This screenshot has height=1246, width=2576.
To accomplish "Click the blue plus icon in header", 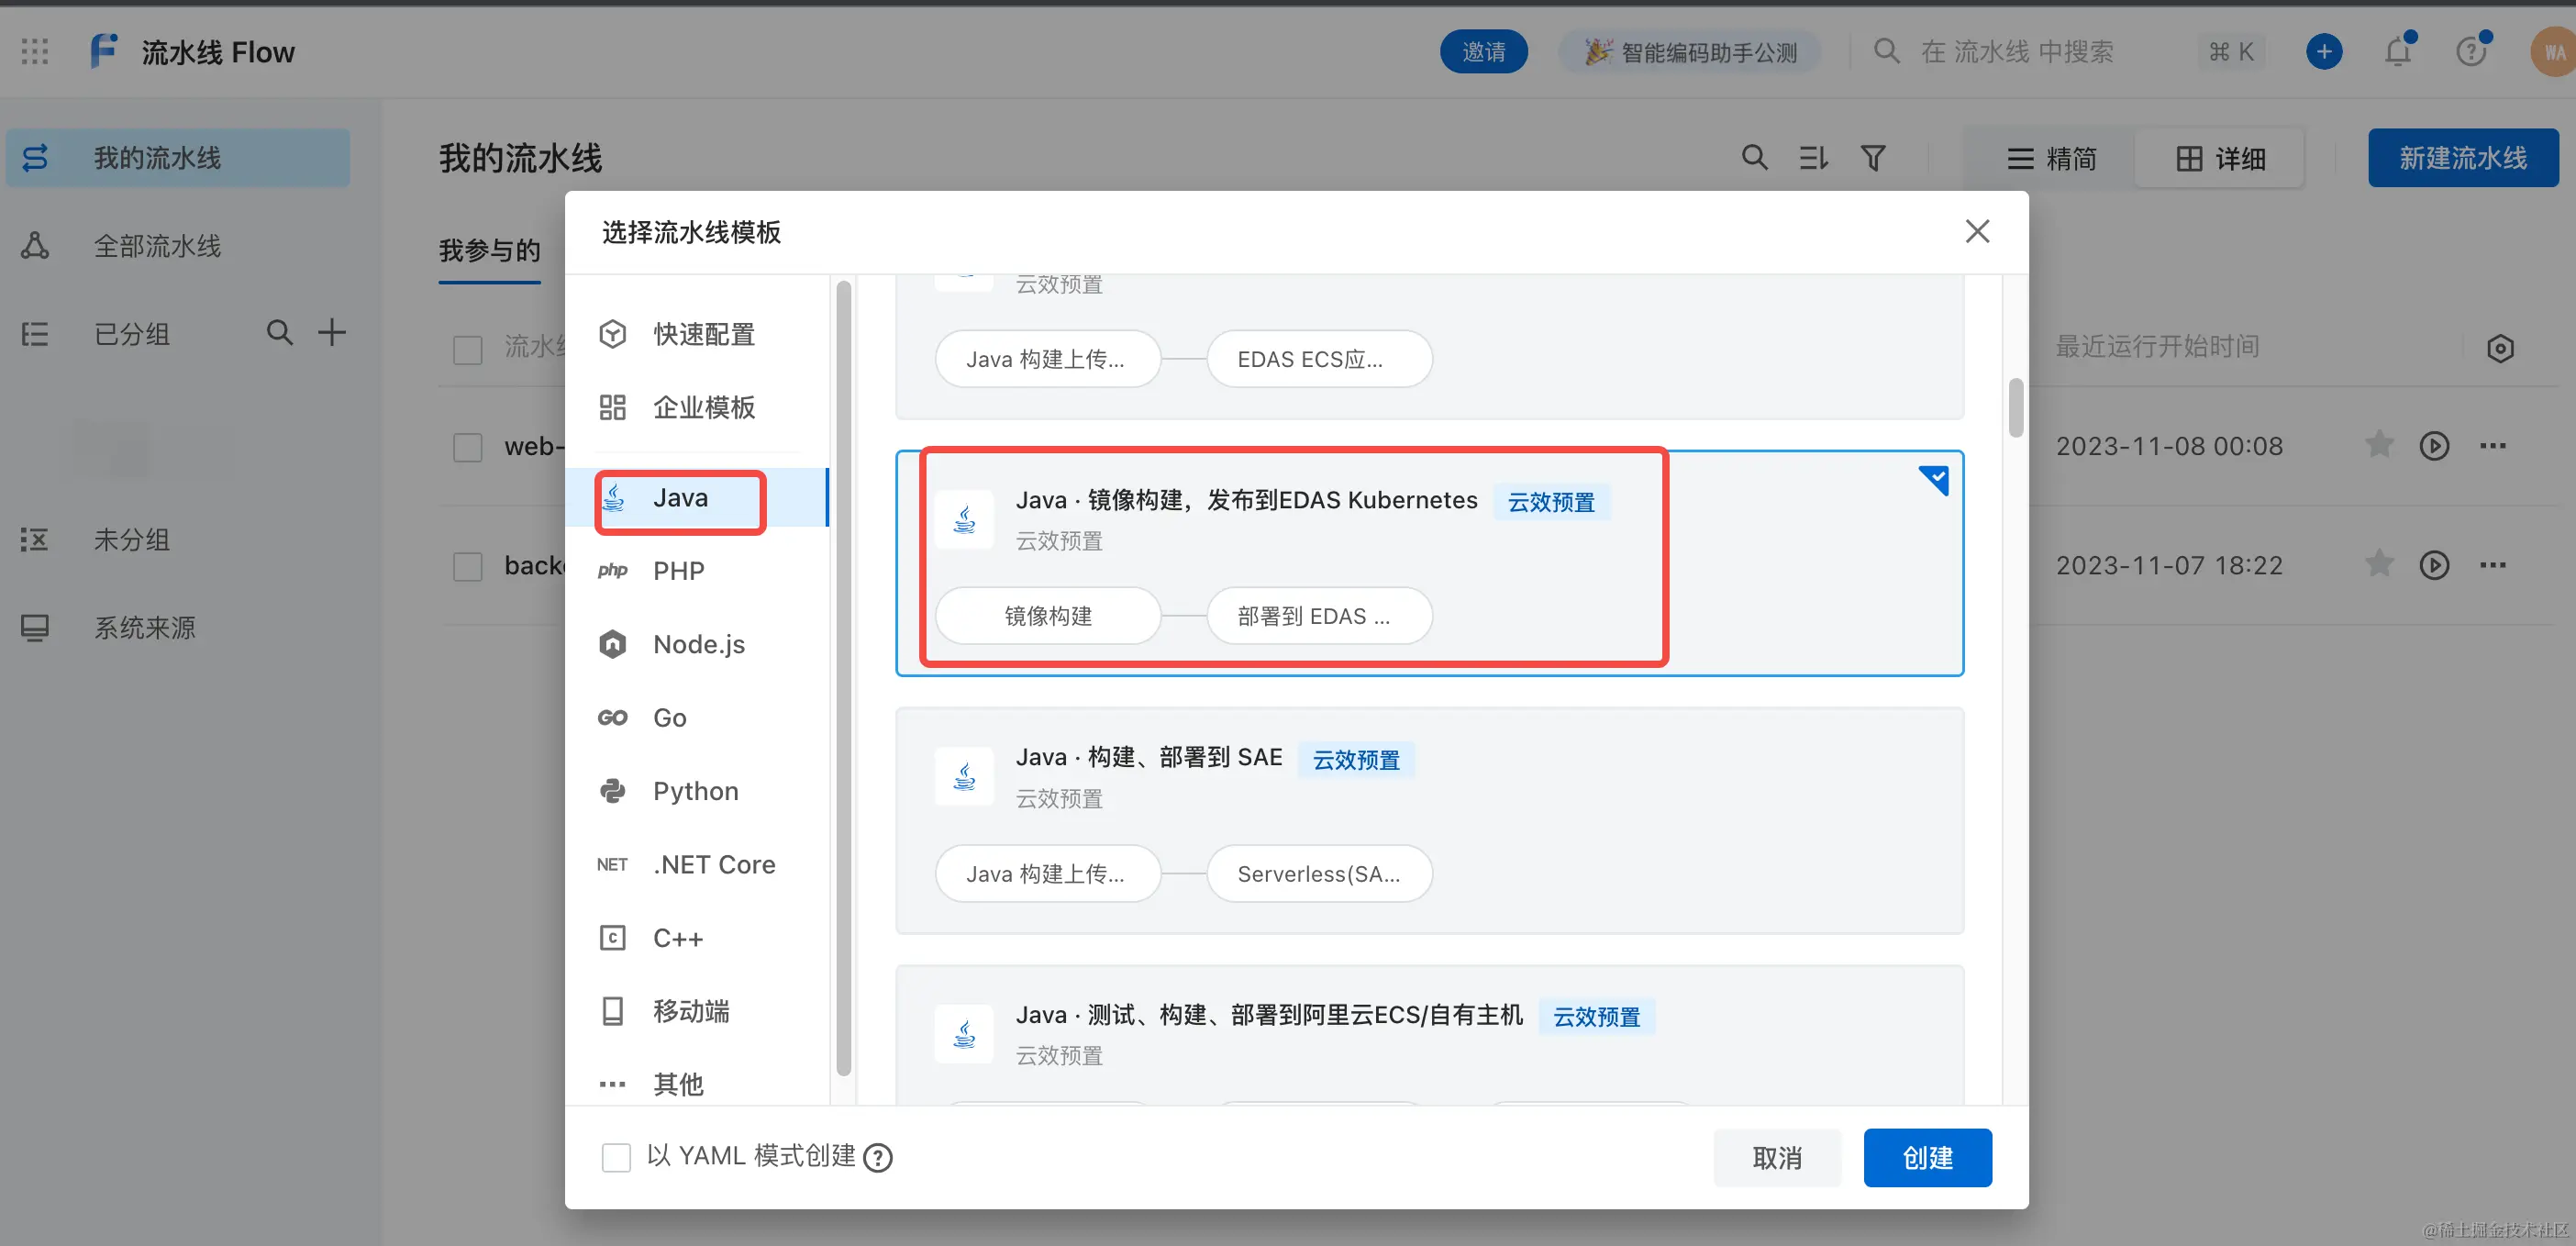I will [x=2323, y=51].
